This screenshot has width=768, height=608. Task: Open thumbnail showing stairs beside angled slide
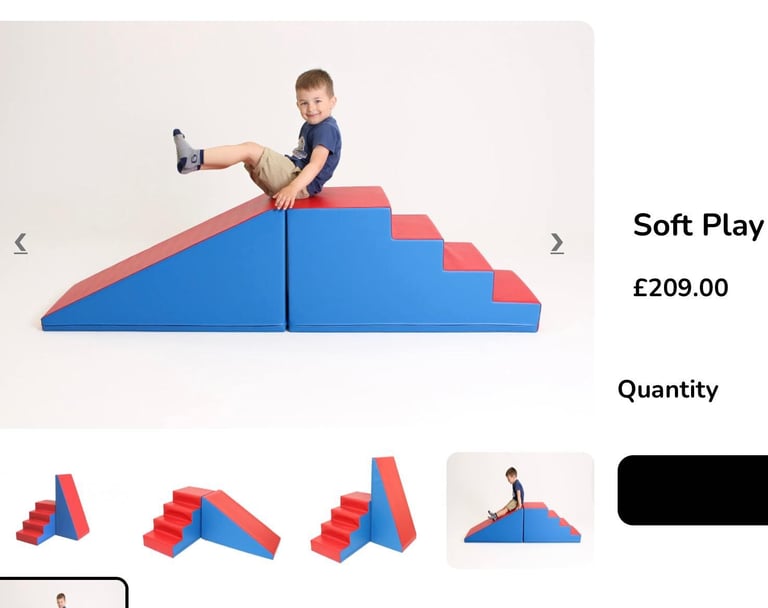pos(212,523)
